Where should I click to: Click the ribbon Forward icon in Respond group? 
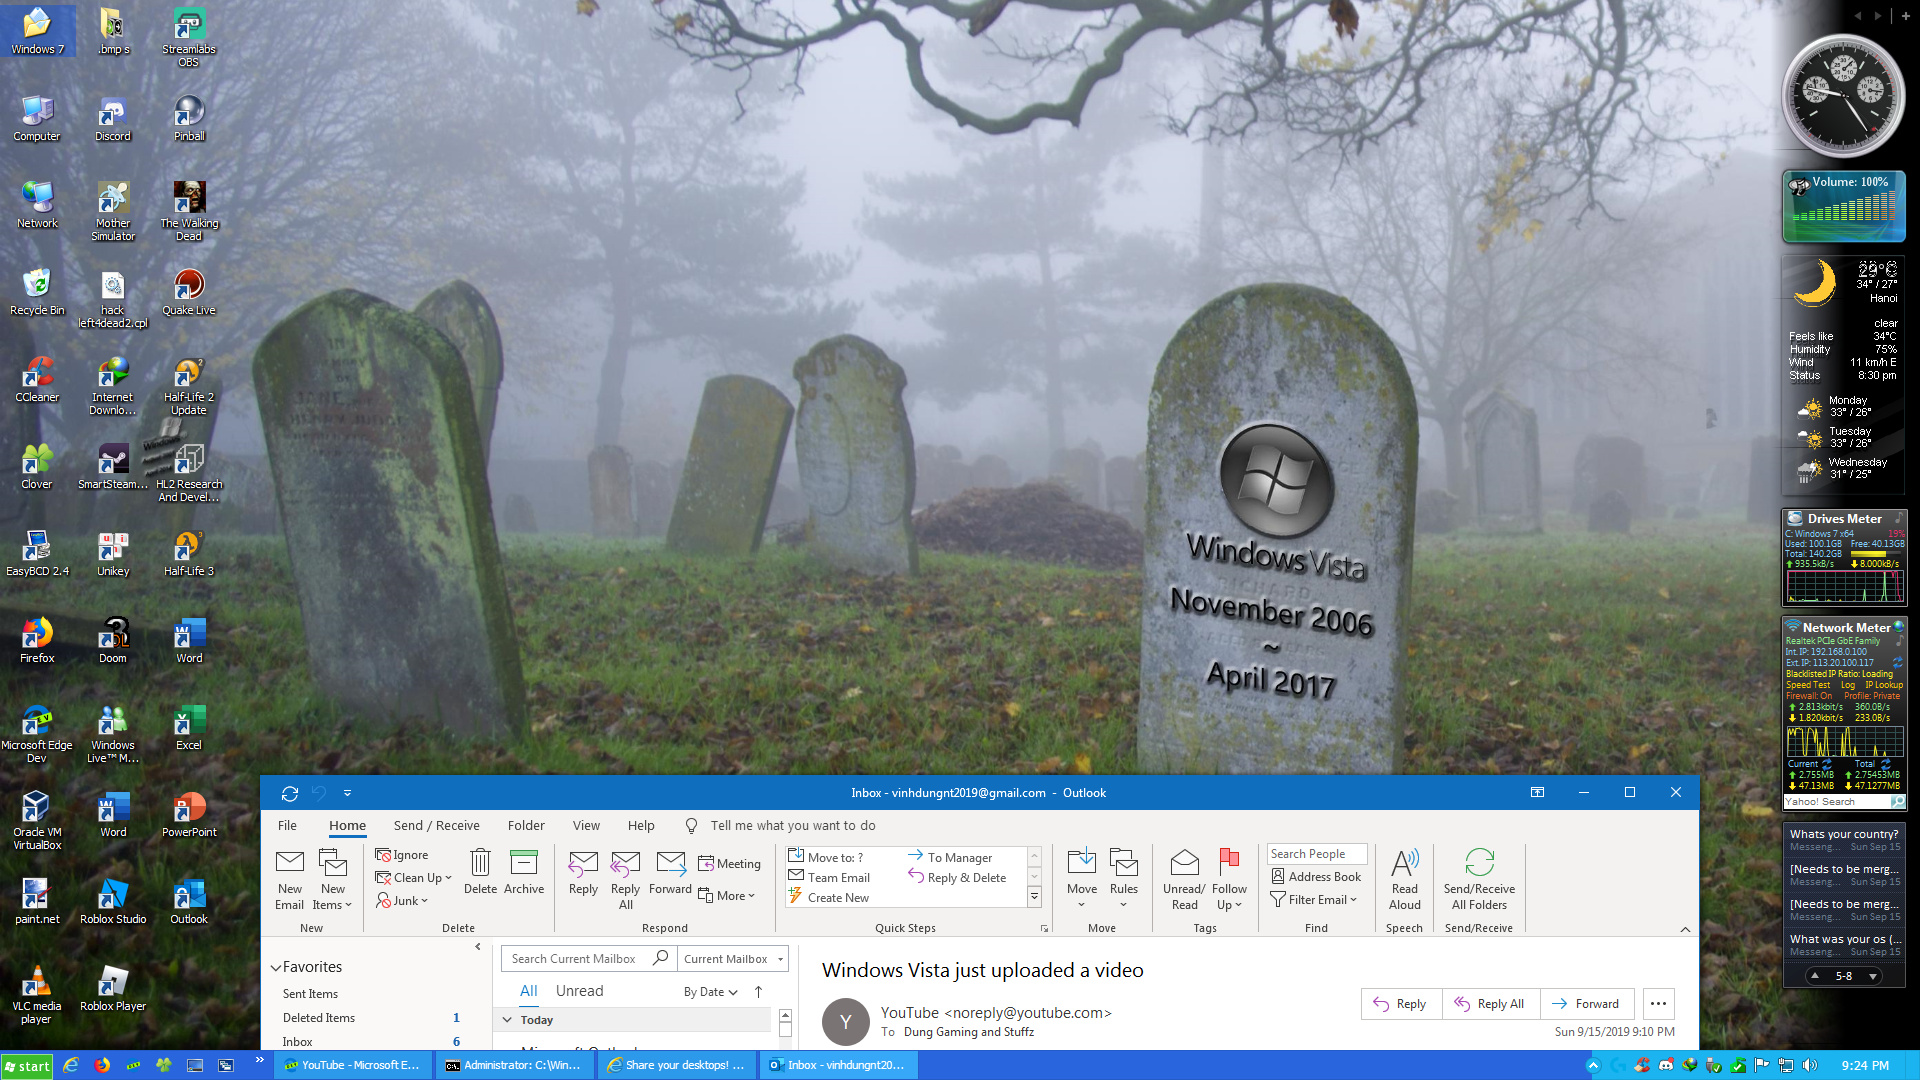[671, 862]
